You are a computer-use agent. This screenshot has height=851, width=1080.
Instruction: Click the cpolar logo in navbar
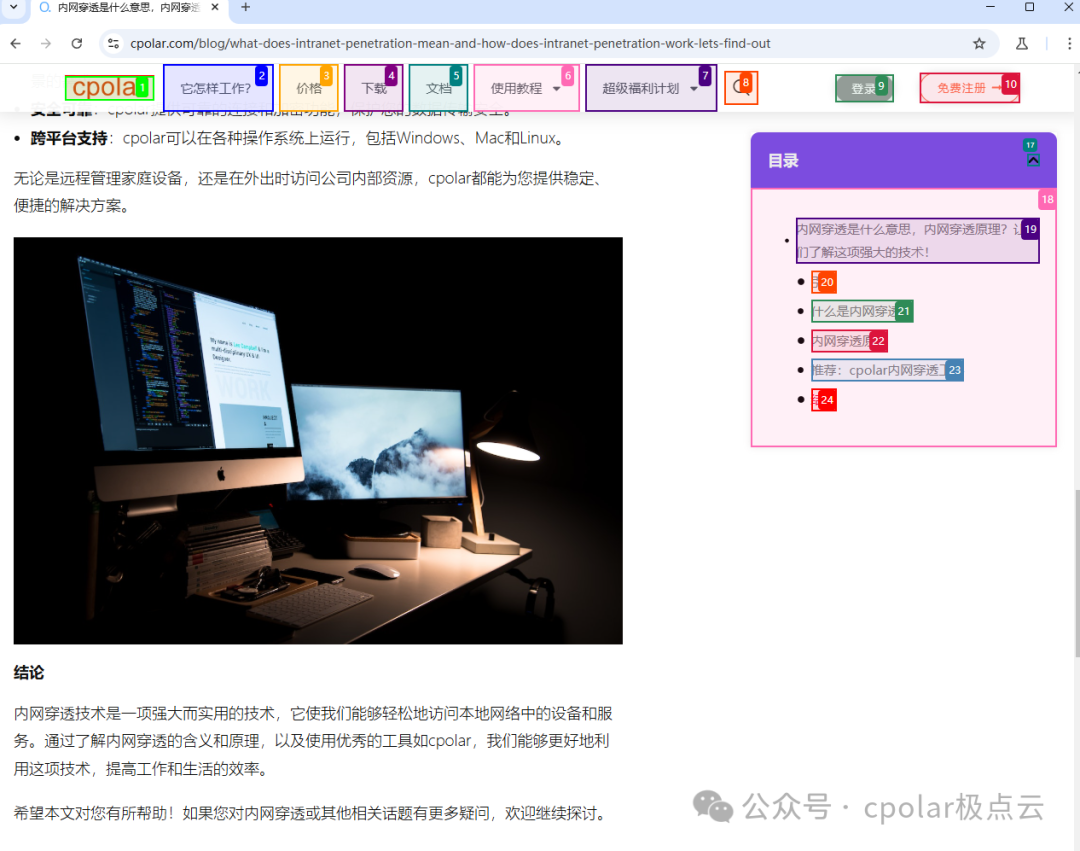[x=103, y=88]
